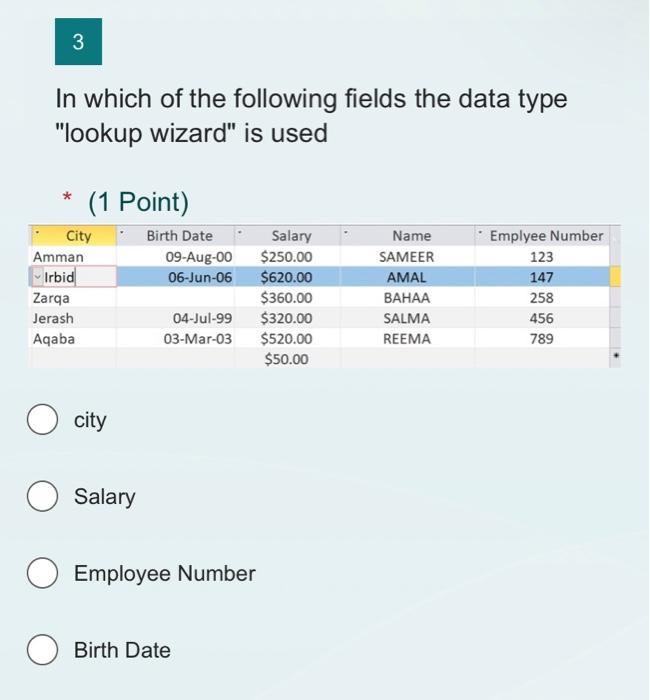650x700 pixels.
Task: Select the "Birth Date" radio option
Action: tap(42, 650)
